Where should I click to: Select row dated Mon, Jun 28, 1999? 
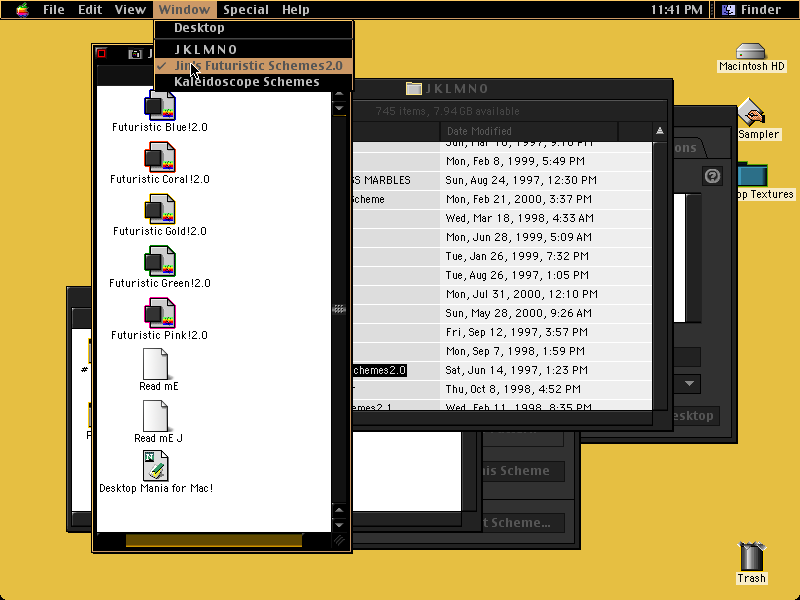coord(502,237)
